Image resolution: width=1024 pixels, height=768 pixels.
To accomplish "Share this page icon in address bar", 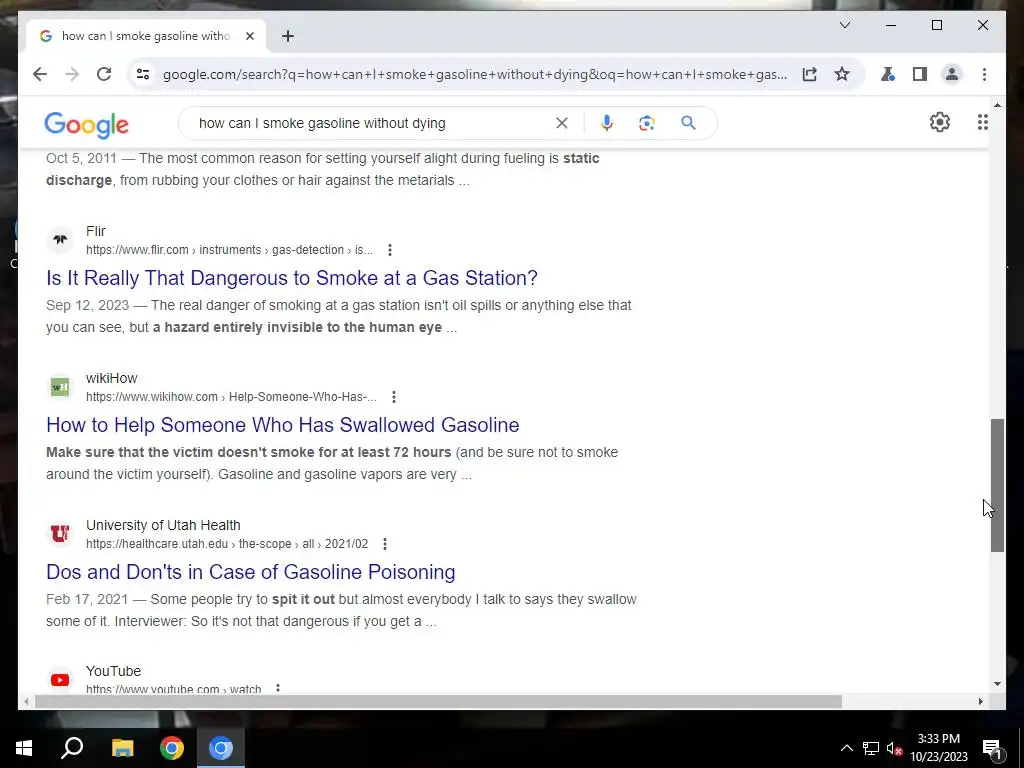I will point(810,74).
